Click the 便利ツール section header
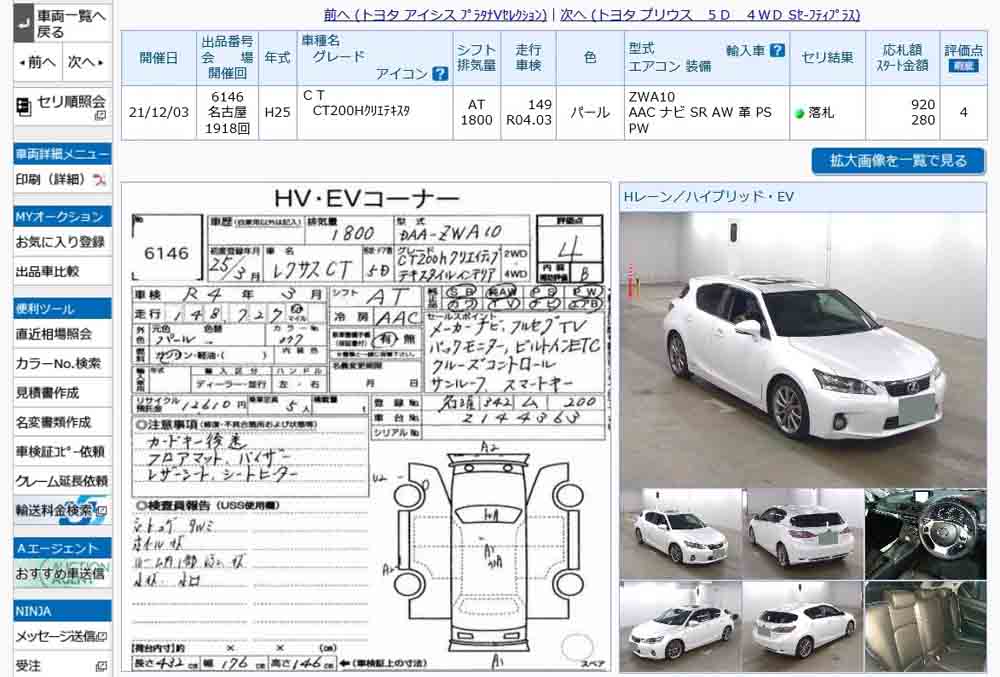1000x677 pixels. click(x=62, y=309)
